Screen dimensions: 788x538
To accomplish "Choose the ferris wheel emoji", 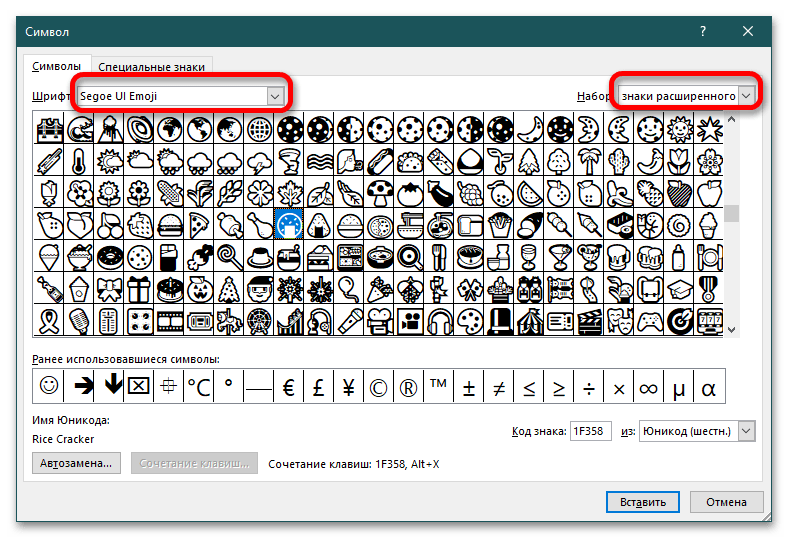I will click(259, 320).
